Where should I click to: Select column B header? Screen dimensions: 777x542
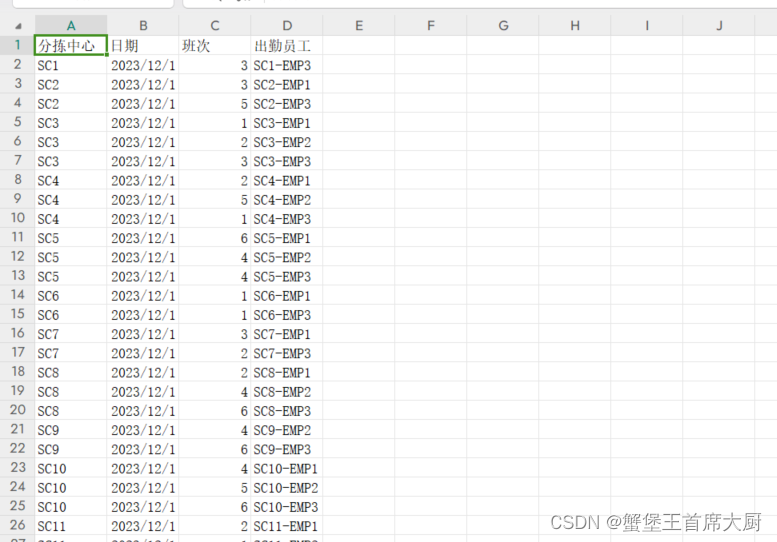pyautogui.click(x=143, y=25)
